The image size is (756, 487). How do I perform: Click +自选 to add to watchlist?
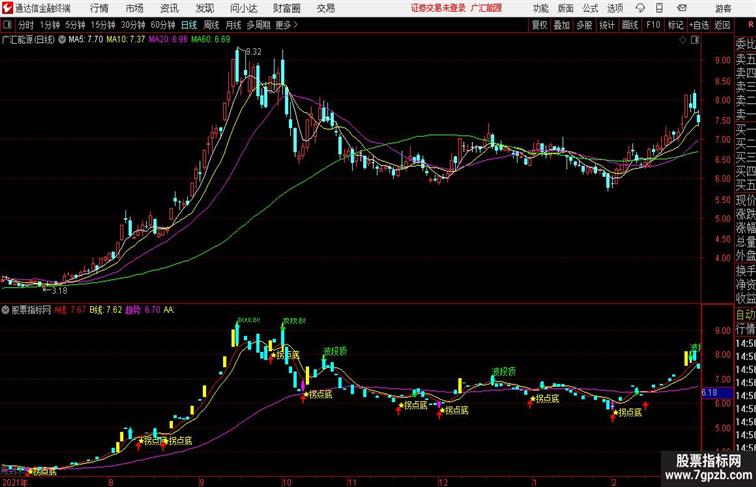pos(699,25)
